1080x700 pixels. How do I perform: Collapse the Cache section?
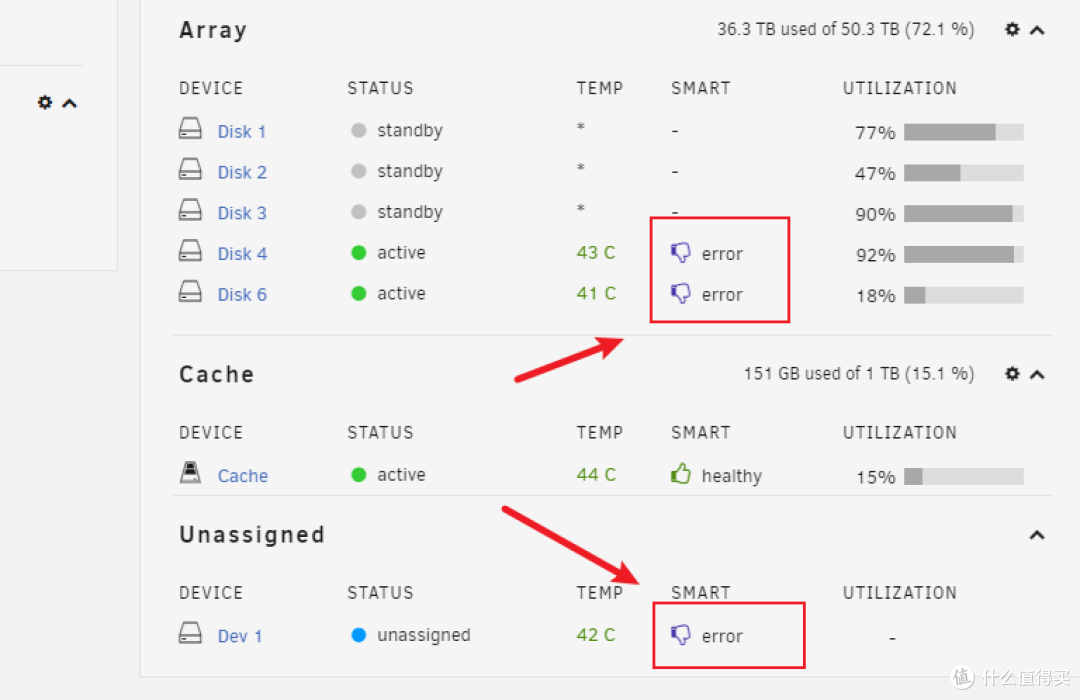[1037, 374]
